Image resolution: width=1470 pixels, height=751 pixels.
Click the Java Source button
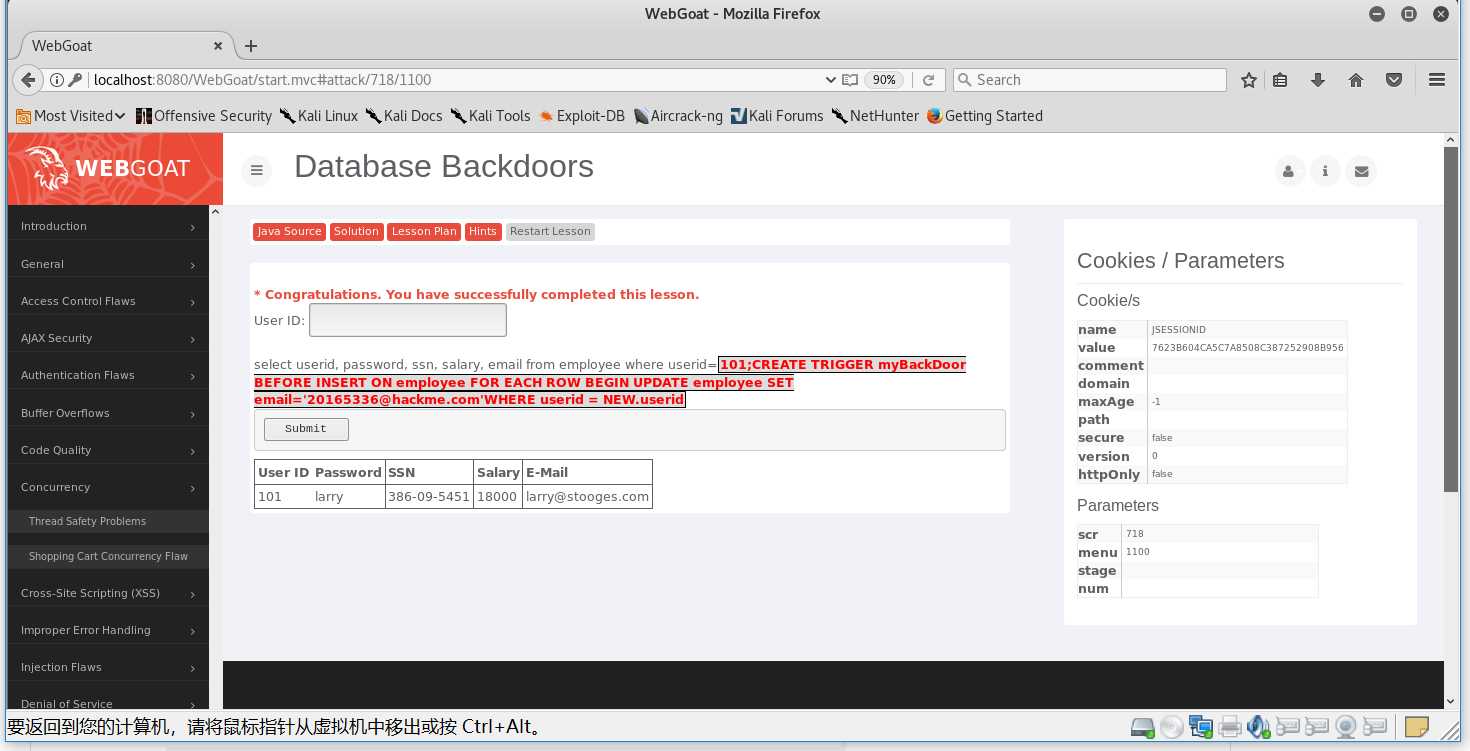tap(289, 231)
